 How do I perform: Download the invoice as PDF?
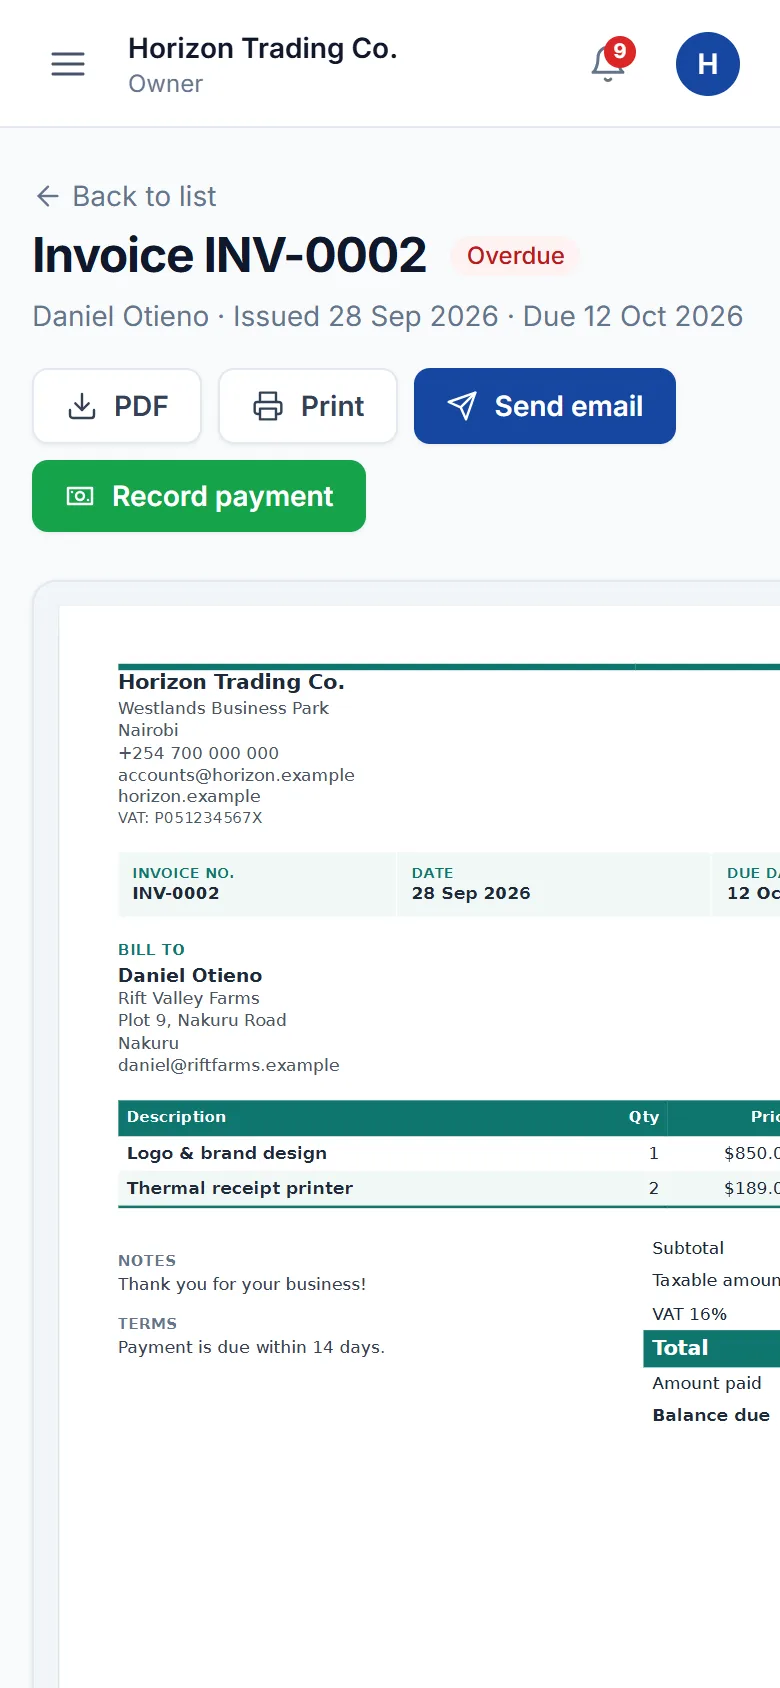tap(117, 406)
